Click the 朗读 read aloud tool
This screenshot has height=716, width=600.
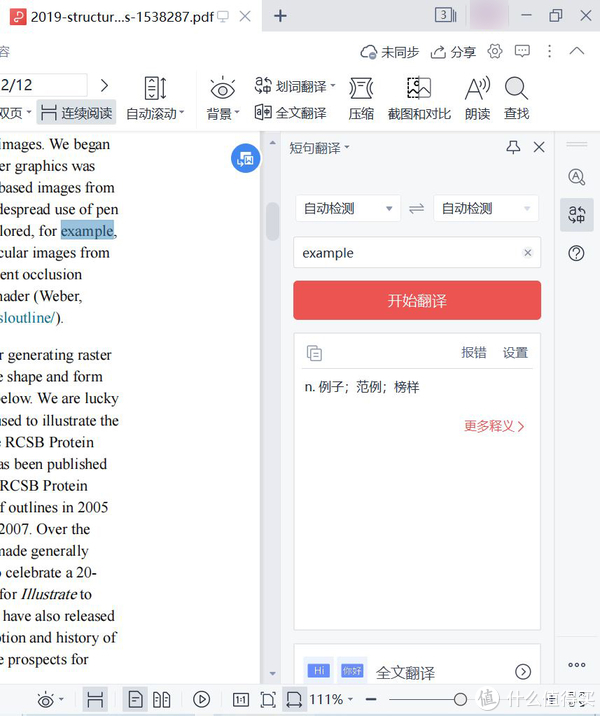477,99
